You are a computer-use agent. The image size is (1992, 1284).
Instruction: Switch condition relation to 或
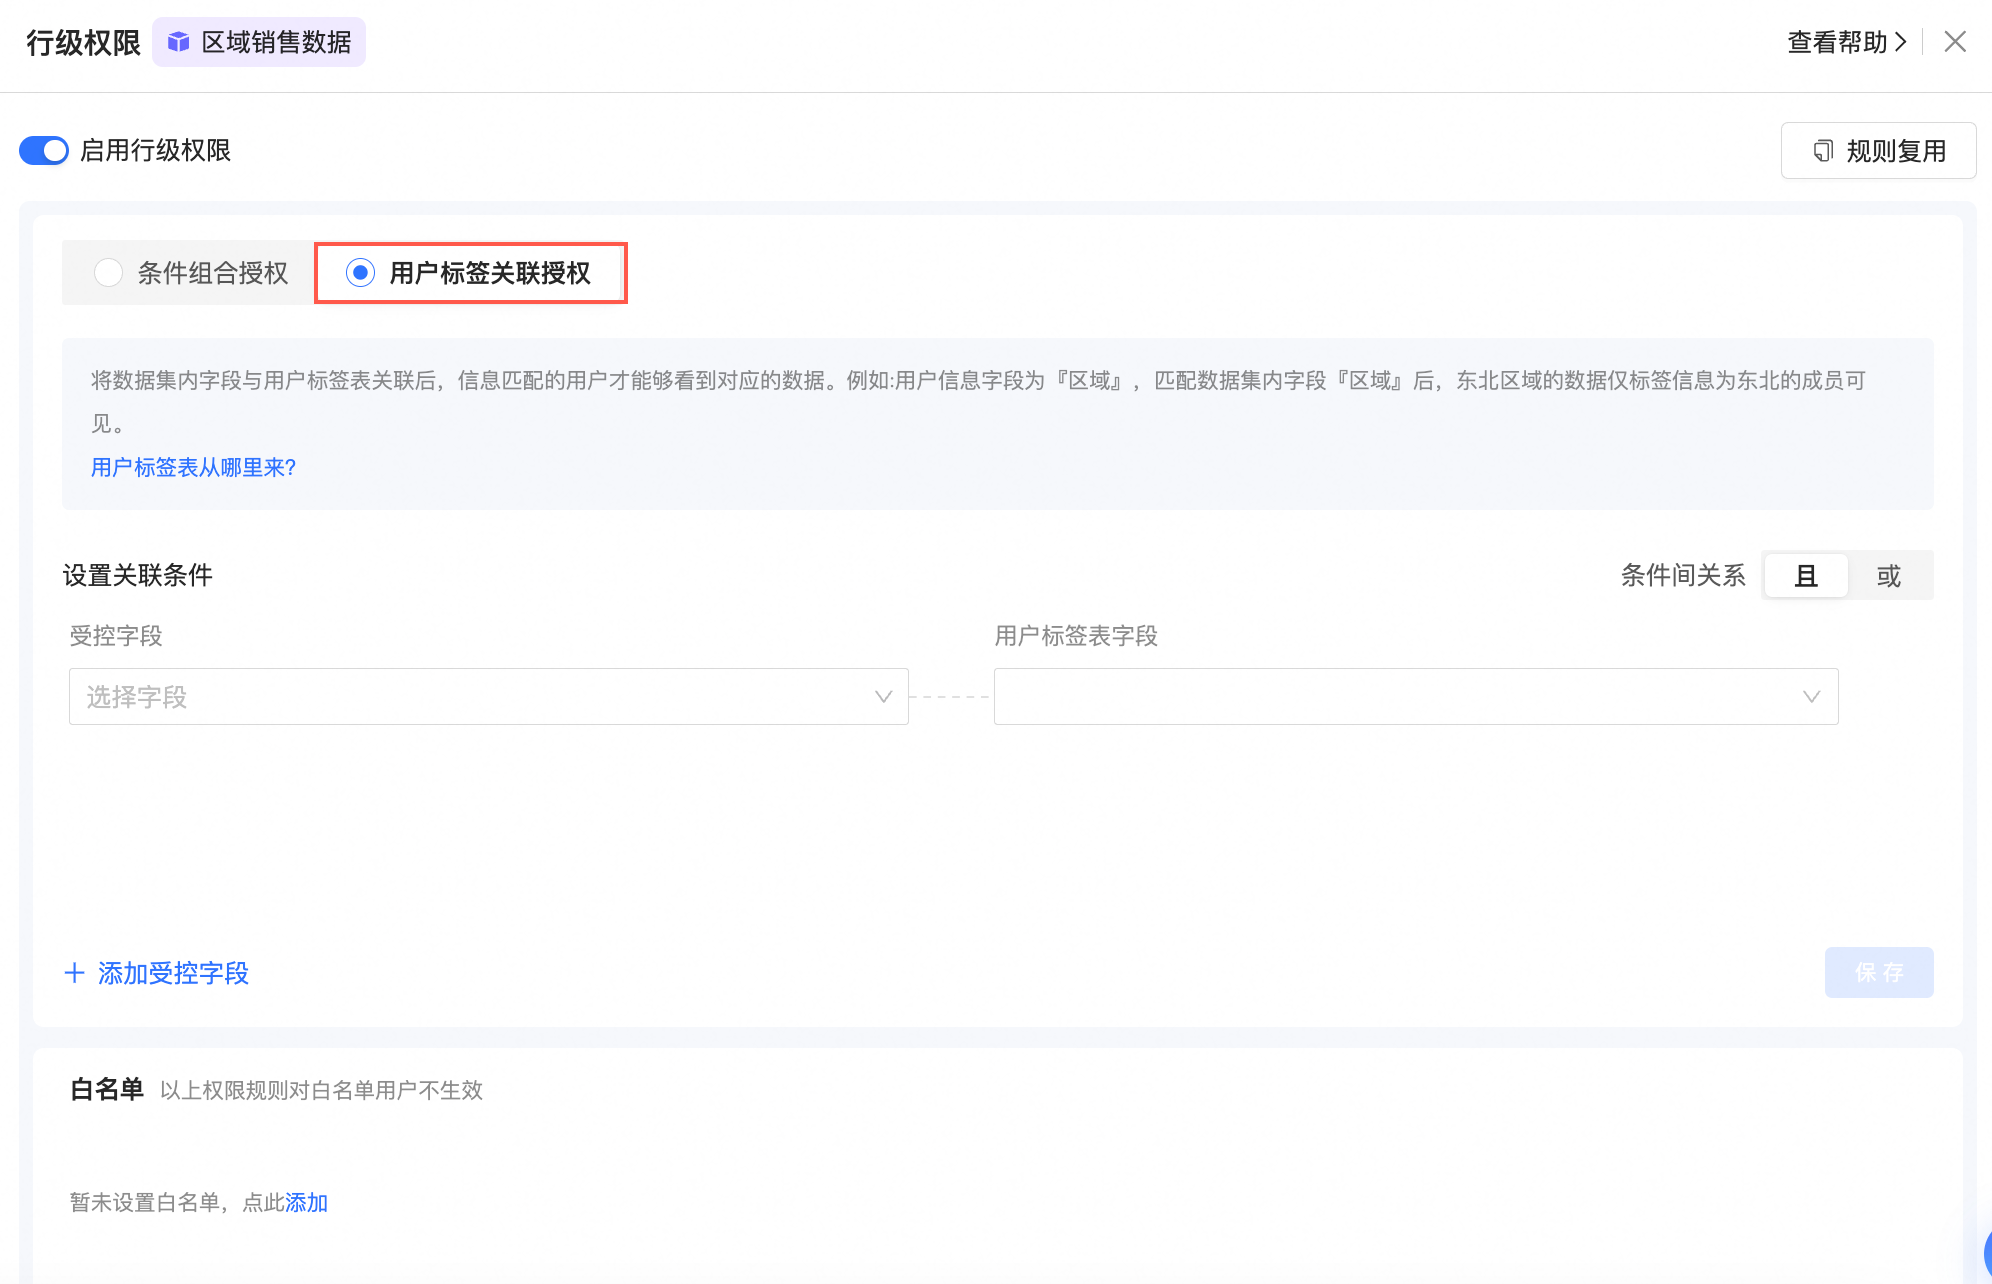1888,576
